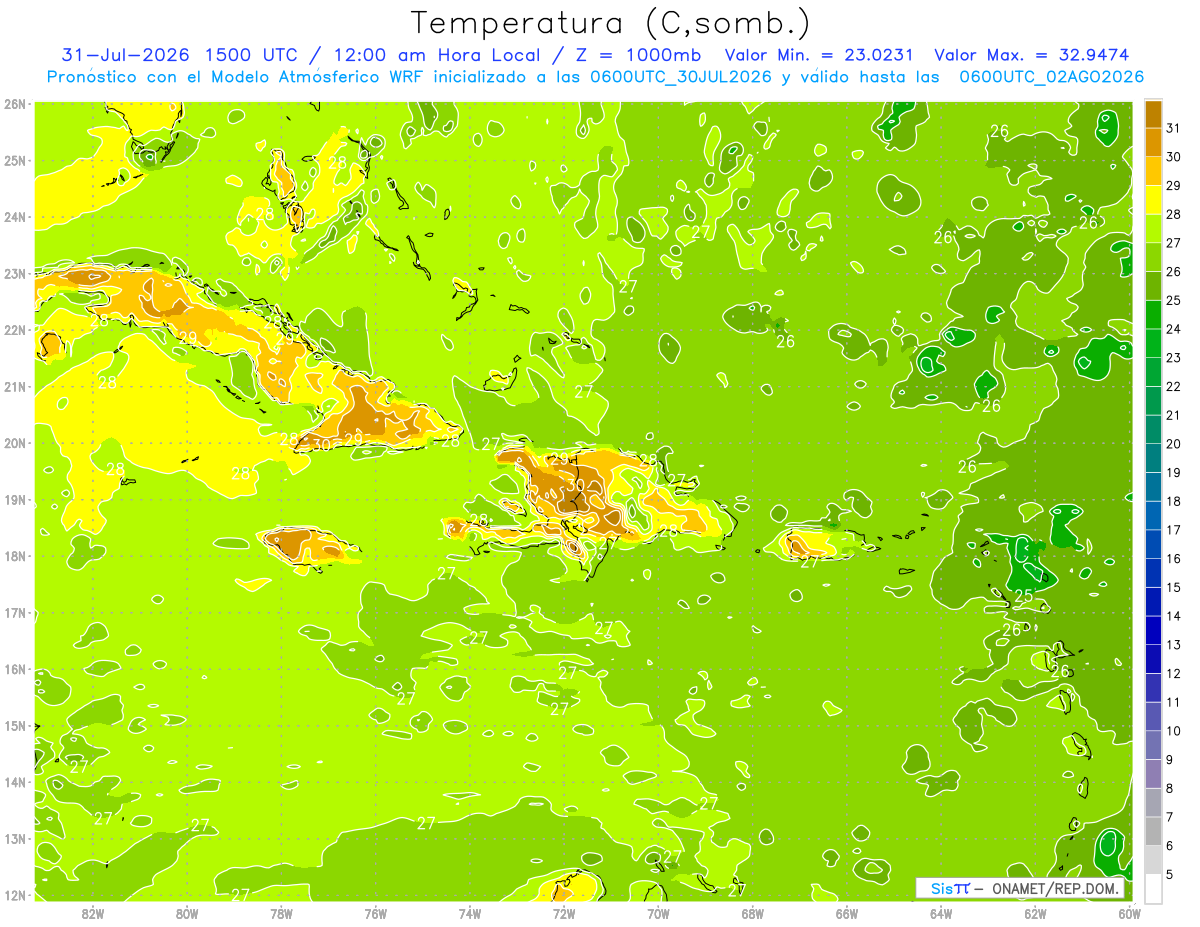Click the "Valor Max. = 32.9474" readout
The image size is (1200, 927).
[1038, 55]
